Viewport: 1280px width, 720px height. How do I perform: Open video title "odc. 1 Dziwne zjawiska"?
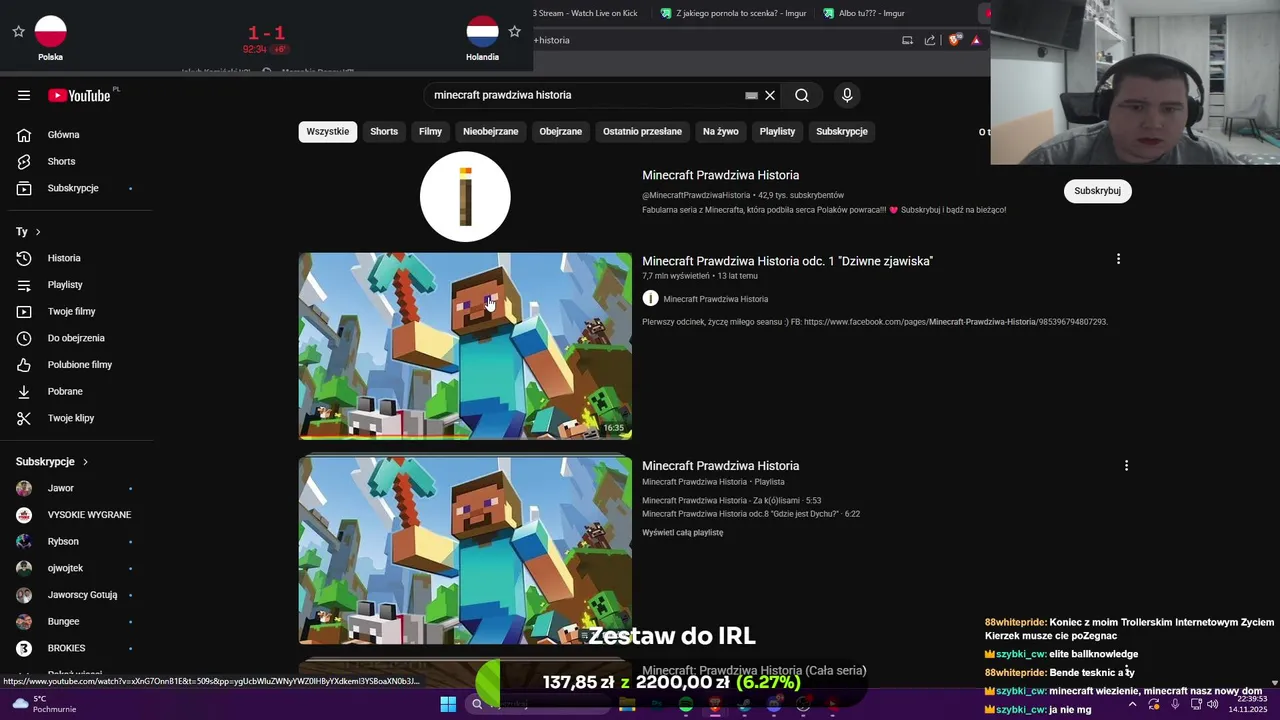[x=787, y=261]
